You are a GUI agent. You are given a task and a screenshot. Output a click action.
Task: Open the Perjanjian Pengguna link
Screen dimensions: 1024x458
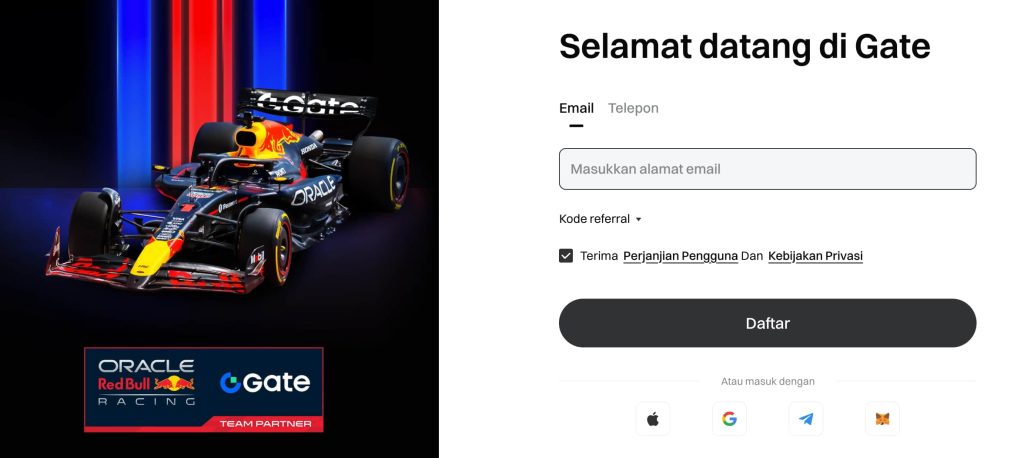tap(680, 256)
